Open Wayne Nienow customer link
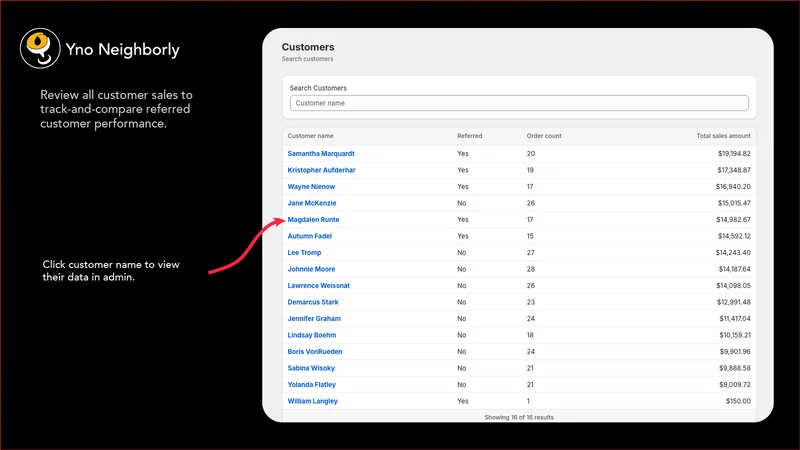 tap(311, 187)
